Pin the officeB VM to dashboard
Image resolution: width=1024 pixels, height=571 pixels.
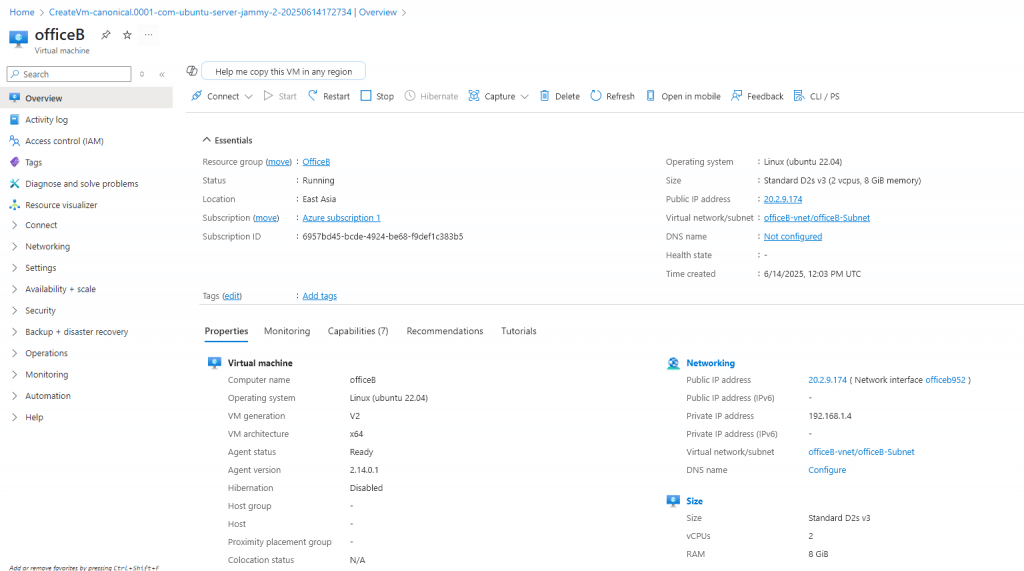tap(106, 35)
